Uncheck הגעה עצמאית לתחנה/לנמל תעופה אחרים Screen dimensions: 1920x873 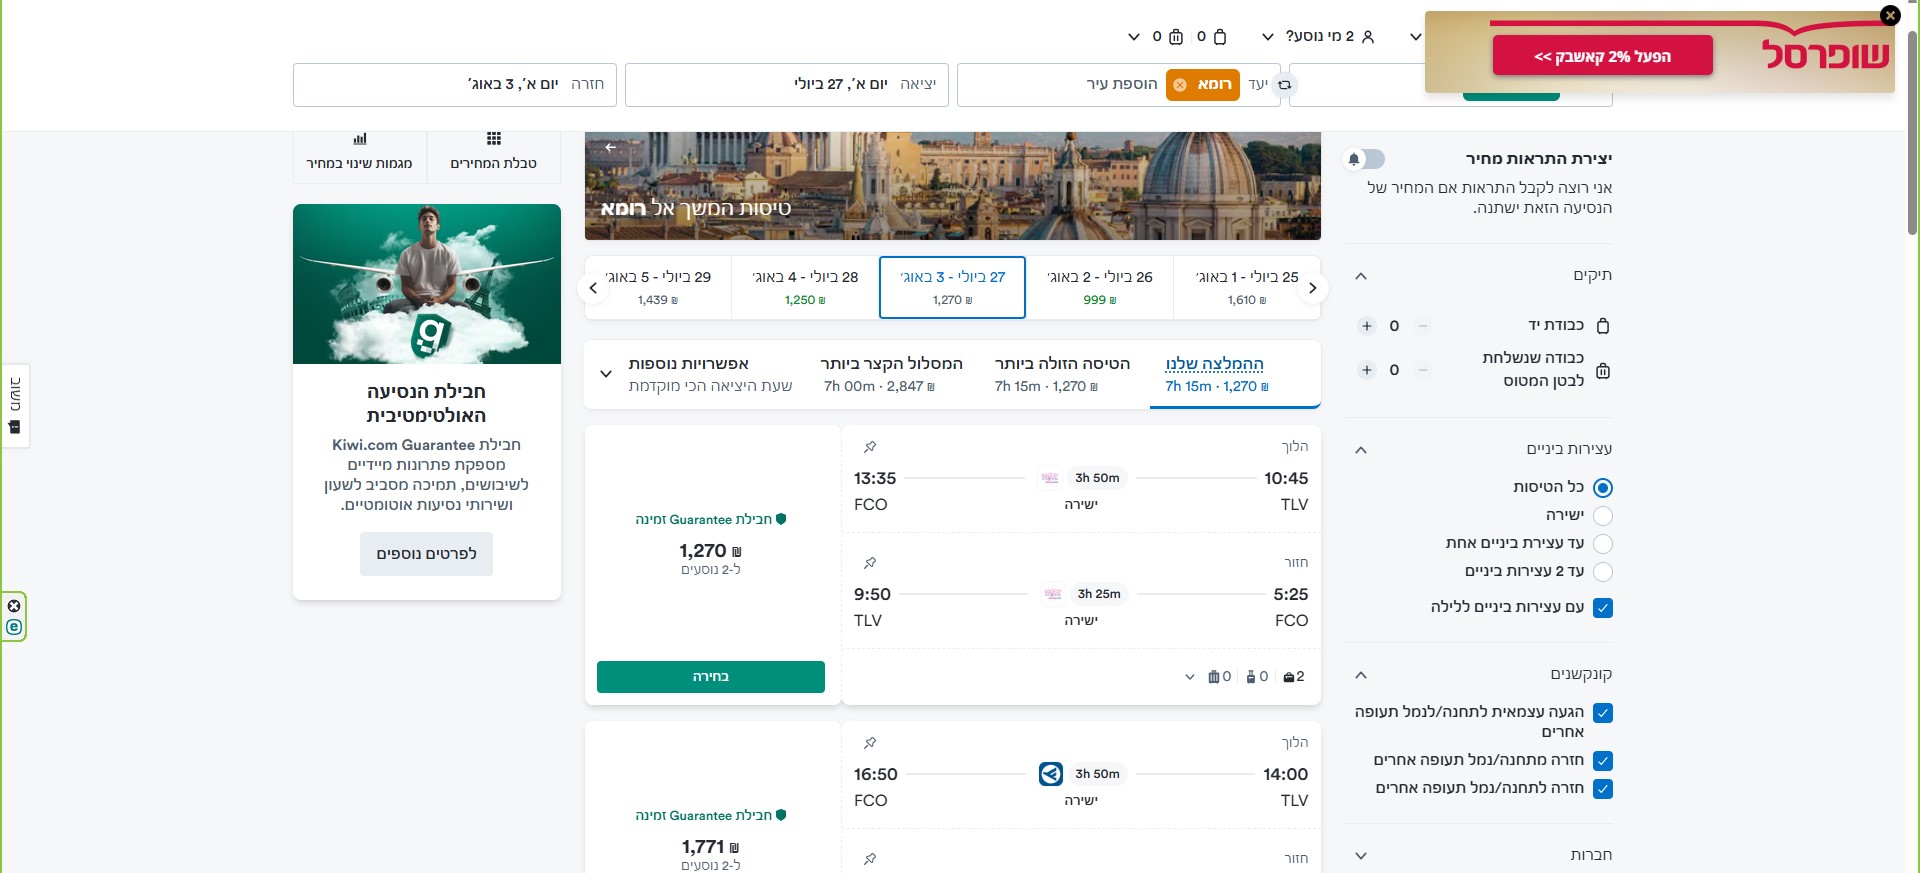tap(1603, 713)
